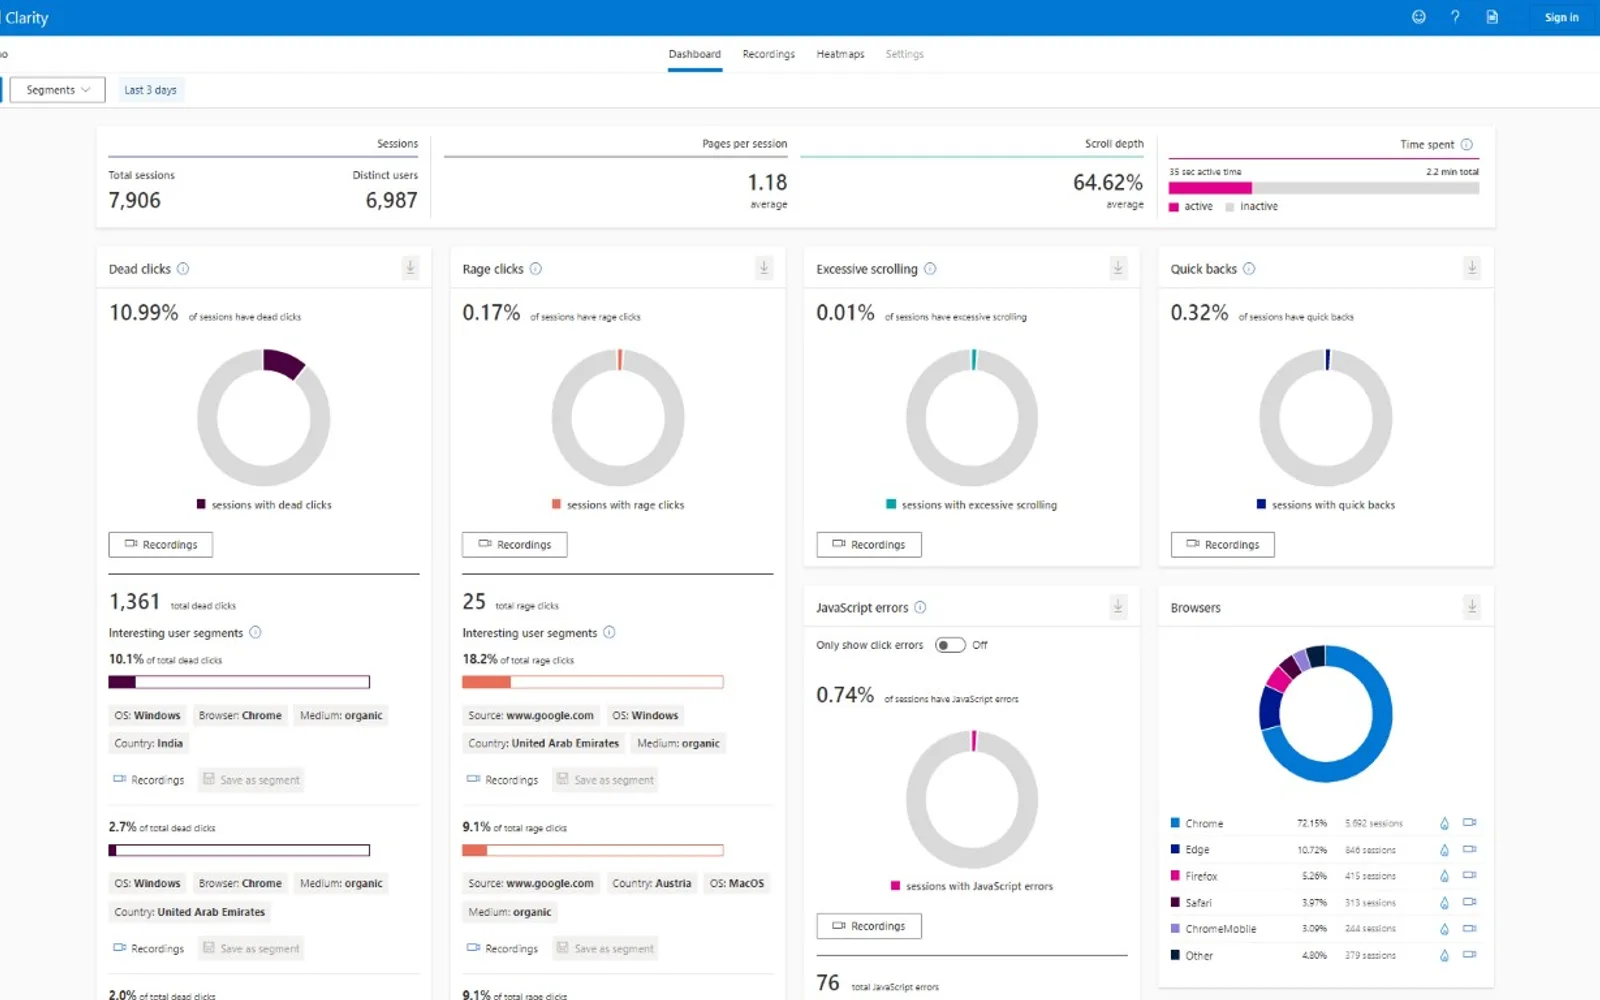Download the Rage clicks card data
This screenshot has width=1600, height=1000.
[x=764, y=268]
